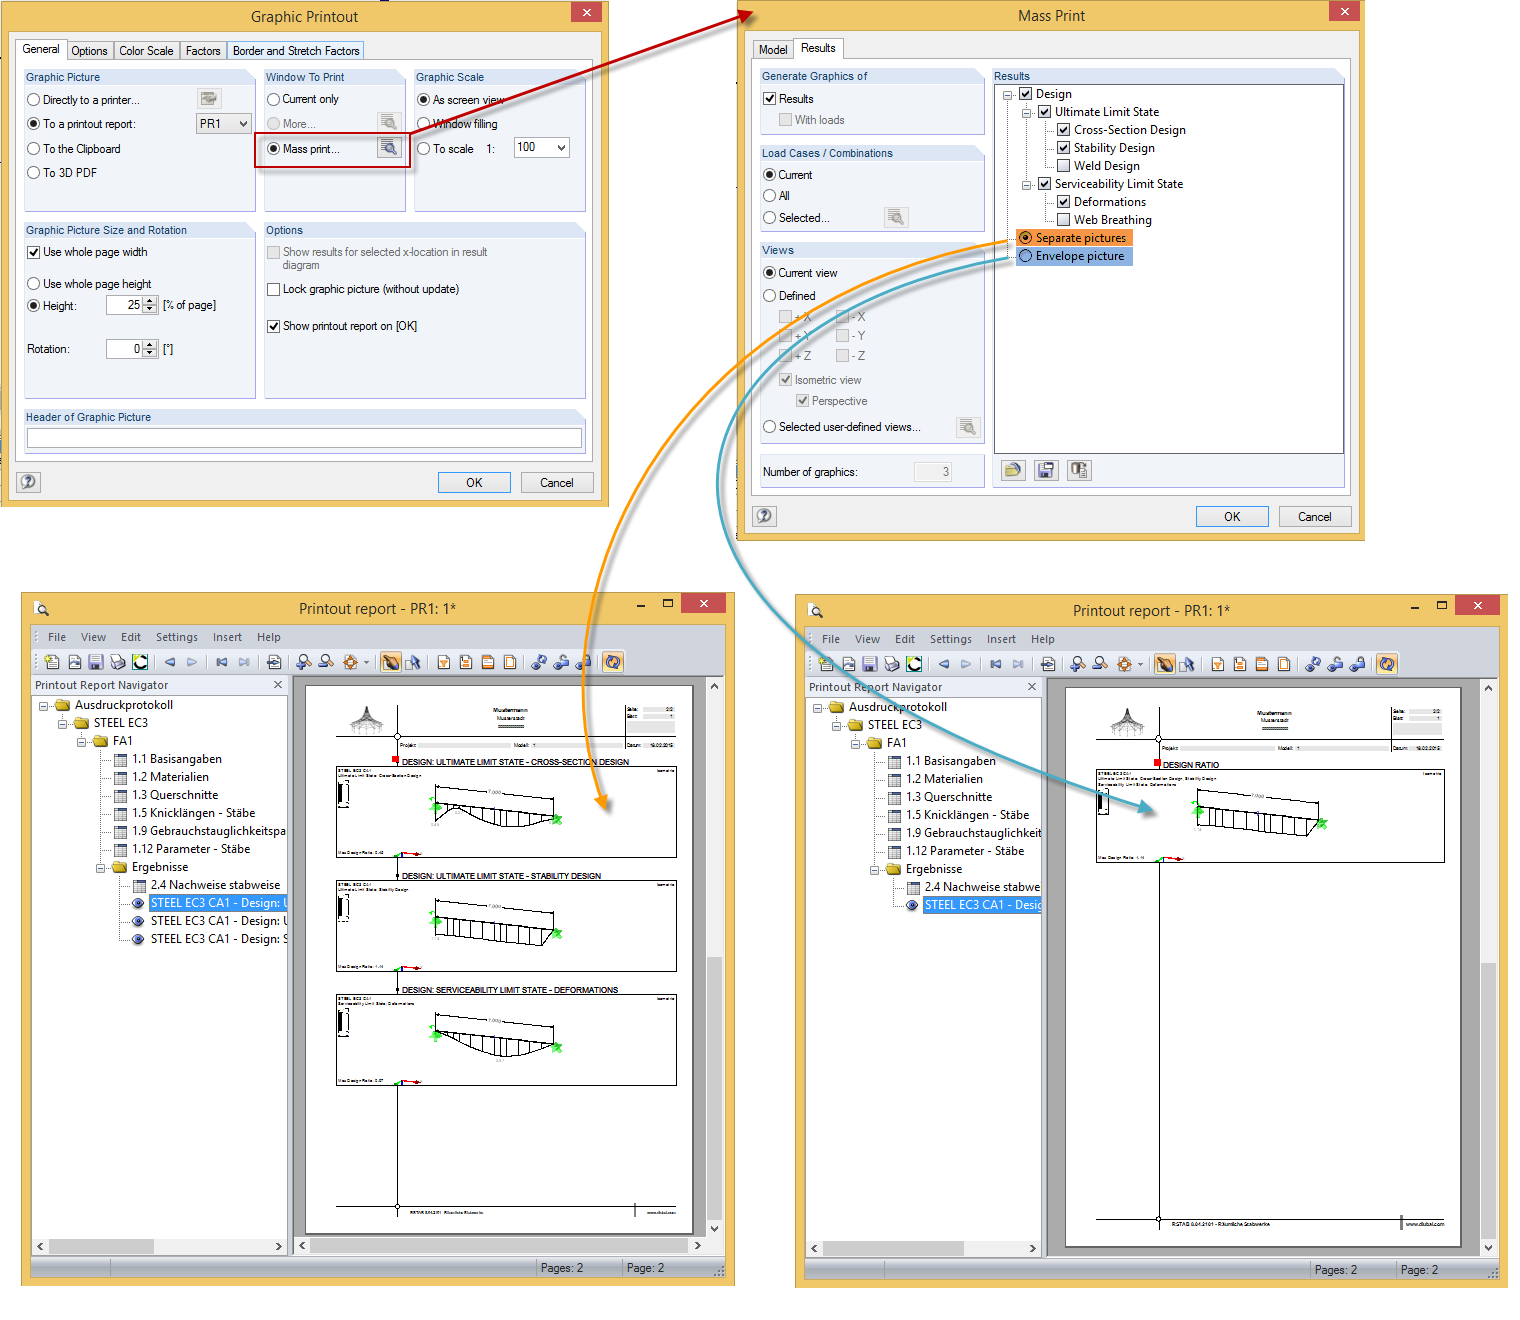The width and height of the screenshot is (1520, 1320).
Task: Collapse FA1 node in right printout navigator
Action: [x=855, y=744]
